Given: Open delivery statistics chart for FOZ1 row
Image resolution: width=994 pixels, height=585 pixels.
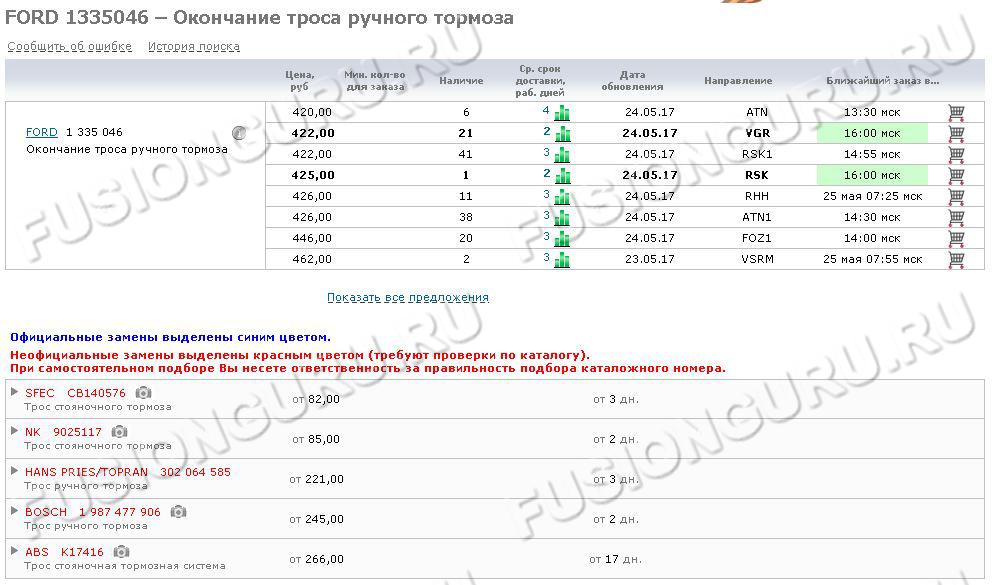Looking at the screenshot, I should click(562, 239).
